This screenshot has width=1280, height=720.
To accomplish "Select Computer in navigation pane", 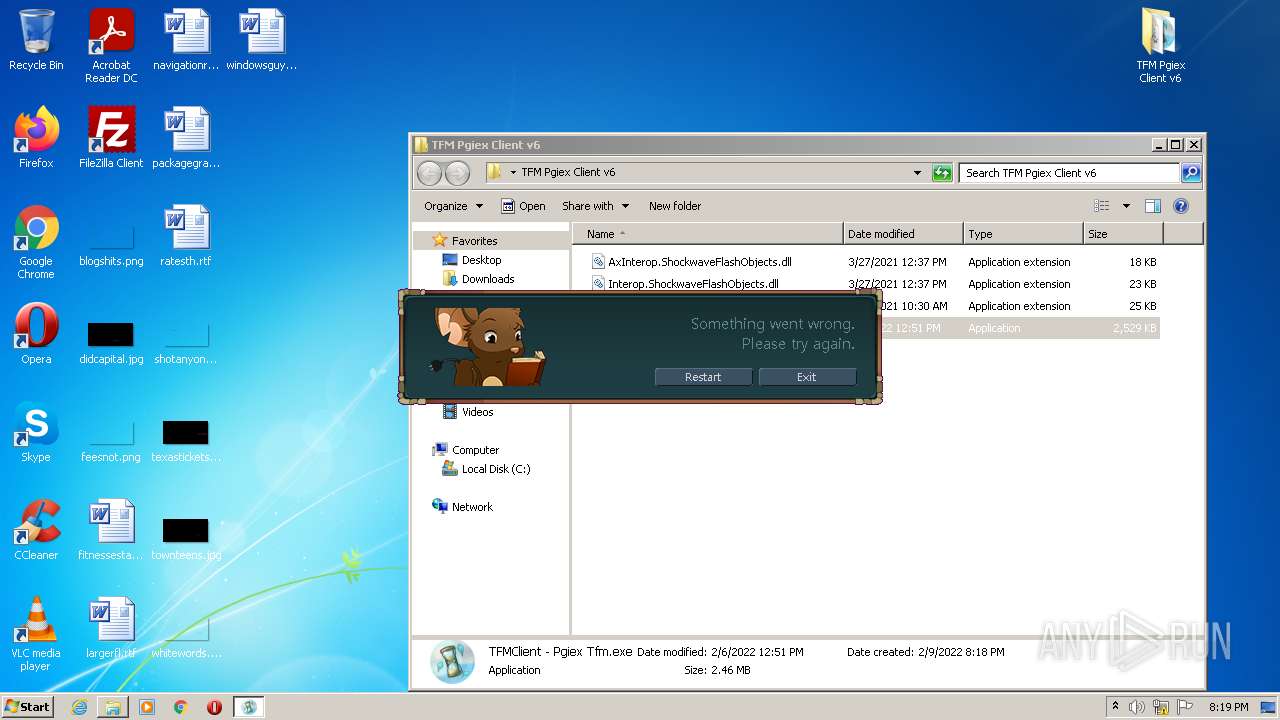I will coord(475,450).
